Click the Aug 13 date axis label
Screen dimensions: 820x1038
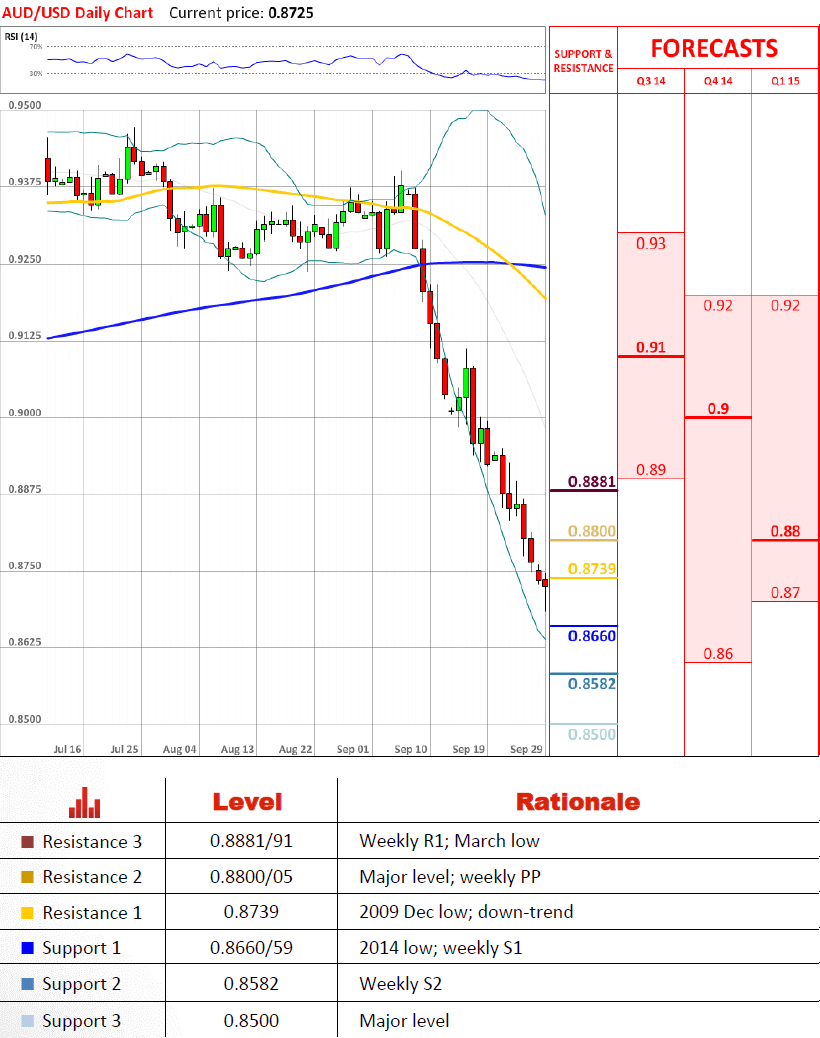[x=237, y=749]
